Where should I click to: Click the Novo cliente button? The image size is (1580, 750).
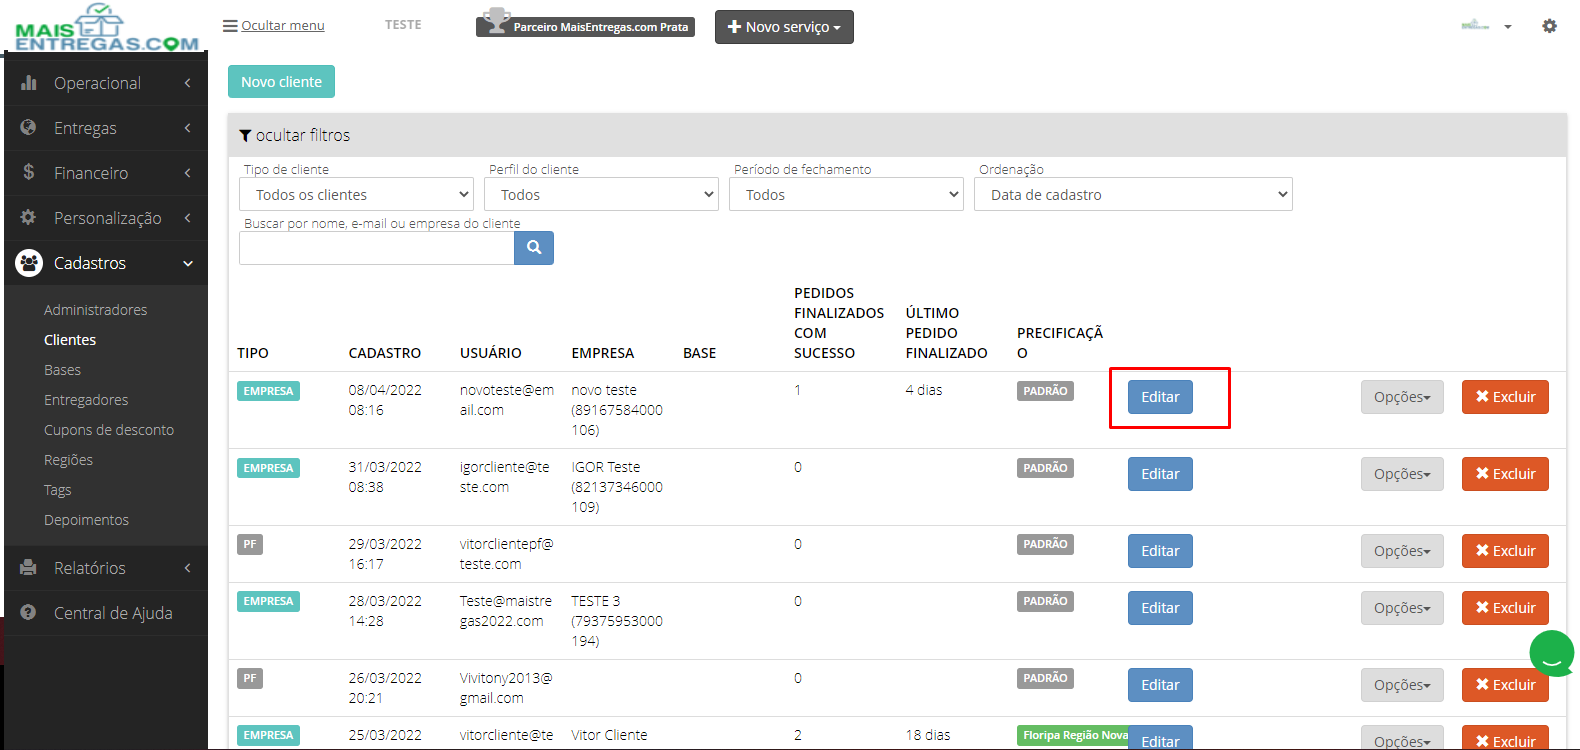[x=281, y=82]
